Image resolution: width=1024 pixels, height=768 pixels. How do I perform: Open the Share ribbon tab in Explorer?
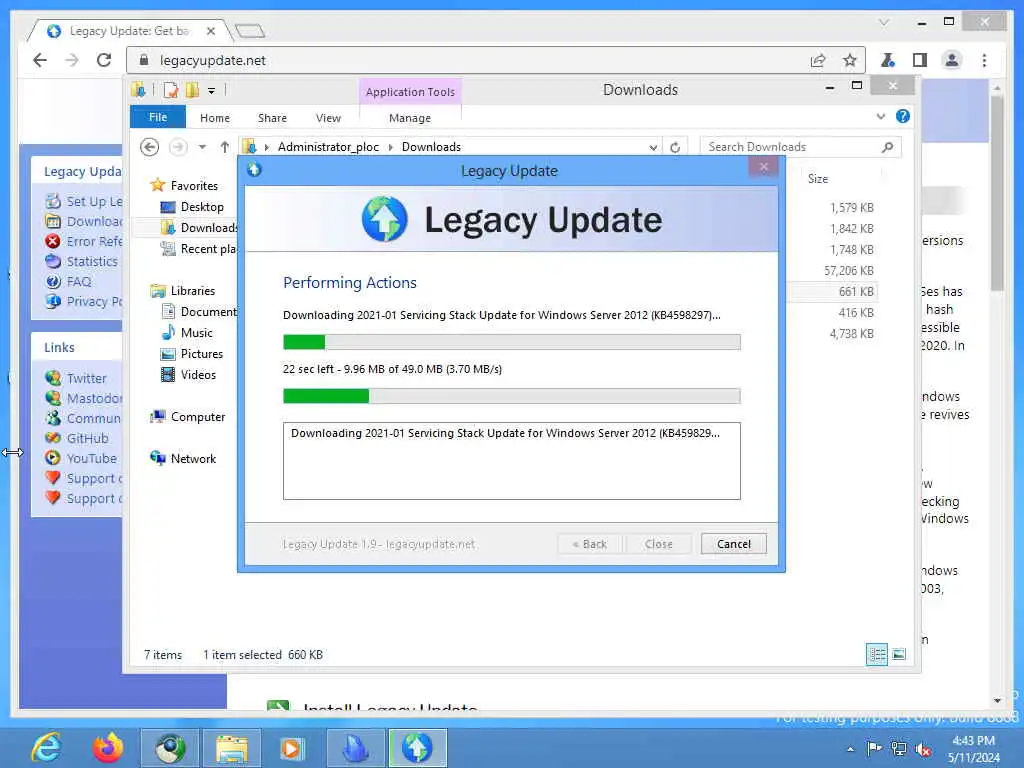(272, 118)
